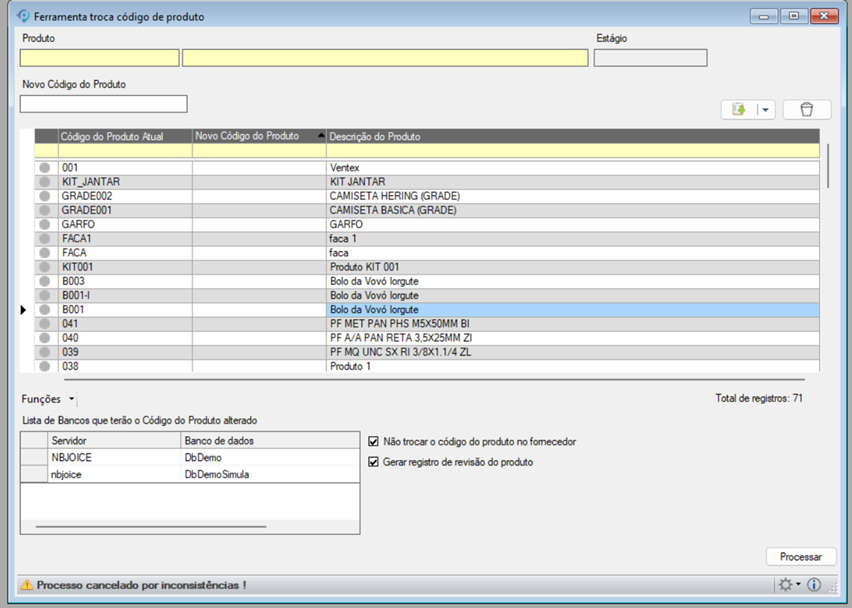Click the gray status dot for KIT001
852x608 pixels.
tap(45, 267)
